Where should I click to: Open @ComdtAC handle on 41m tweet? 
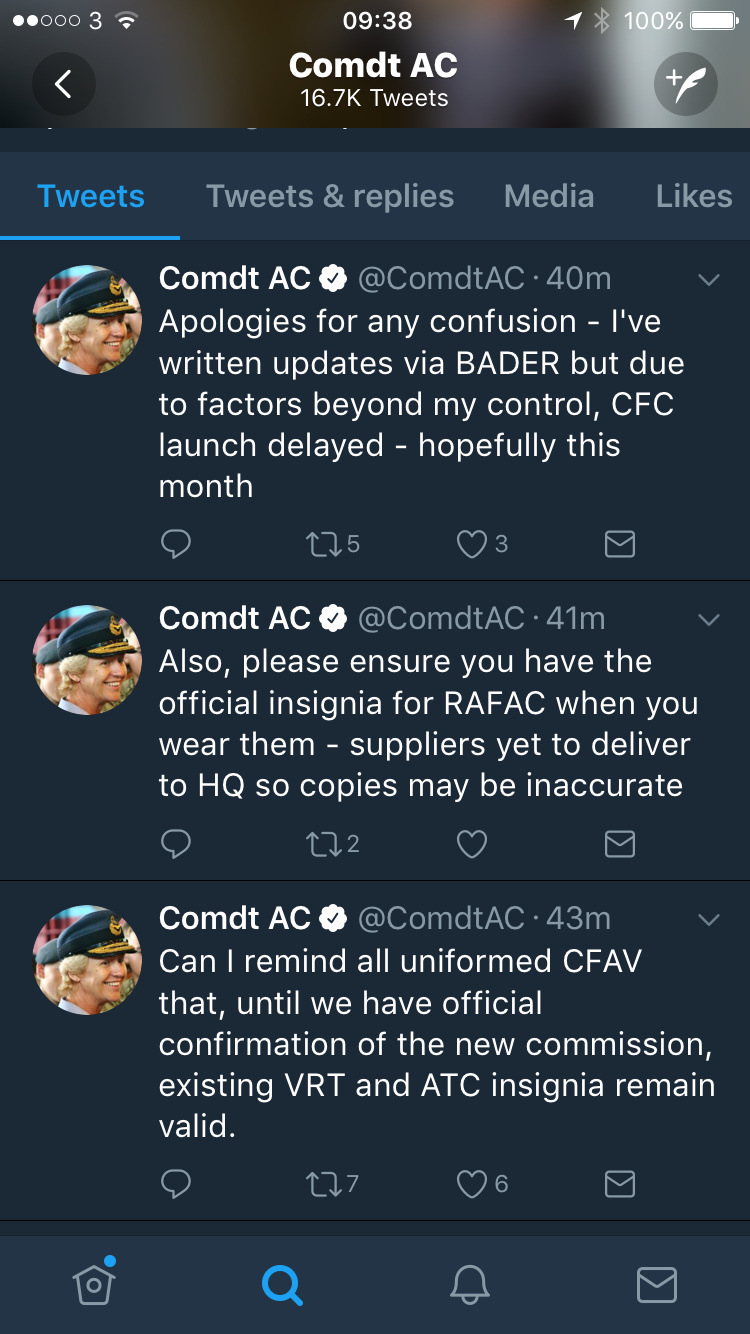[x=441, y=618]
